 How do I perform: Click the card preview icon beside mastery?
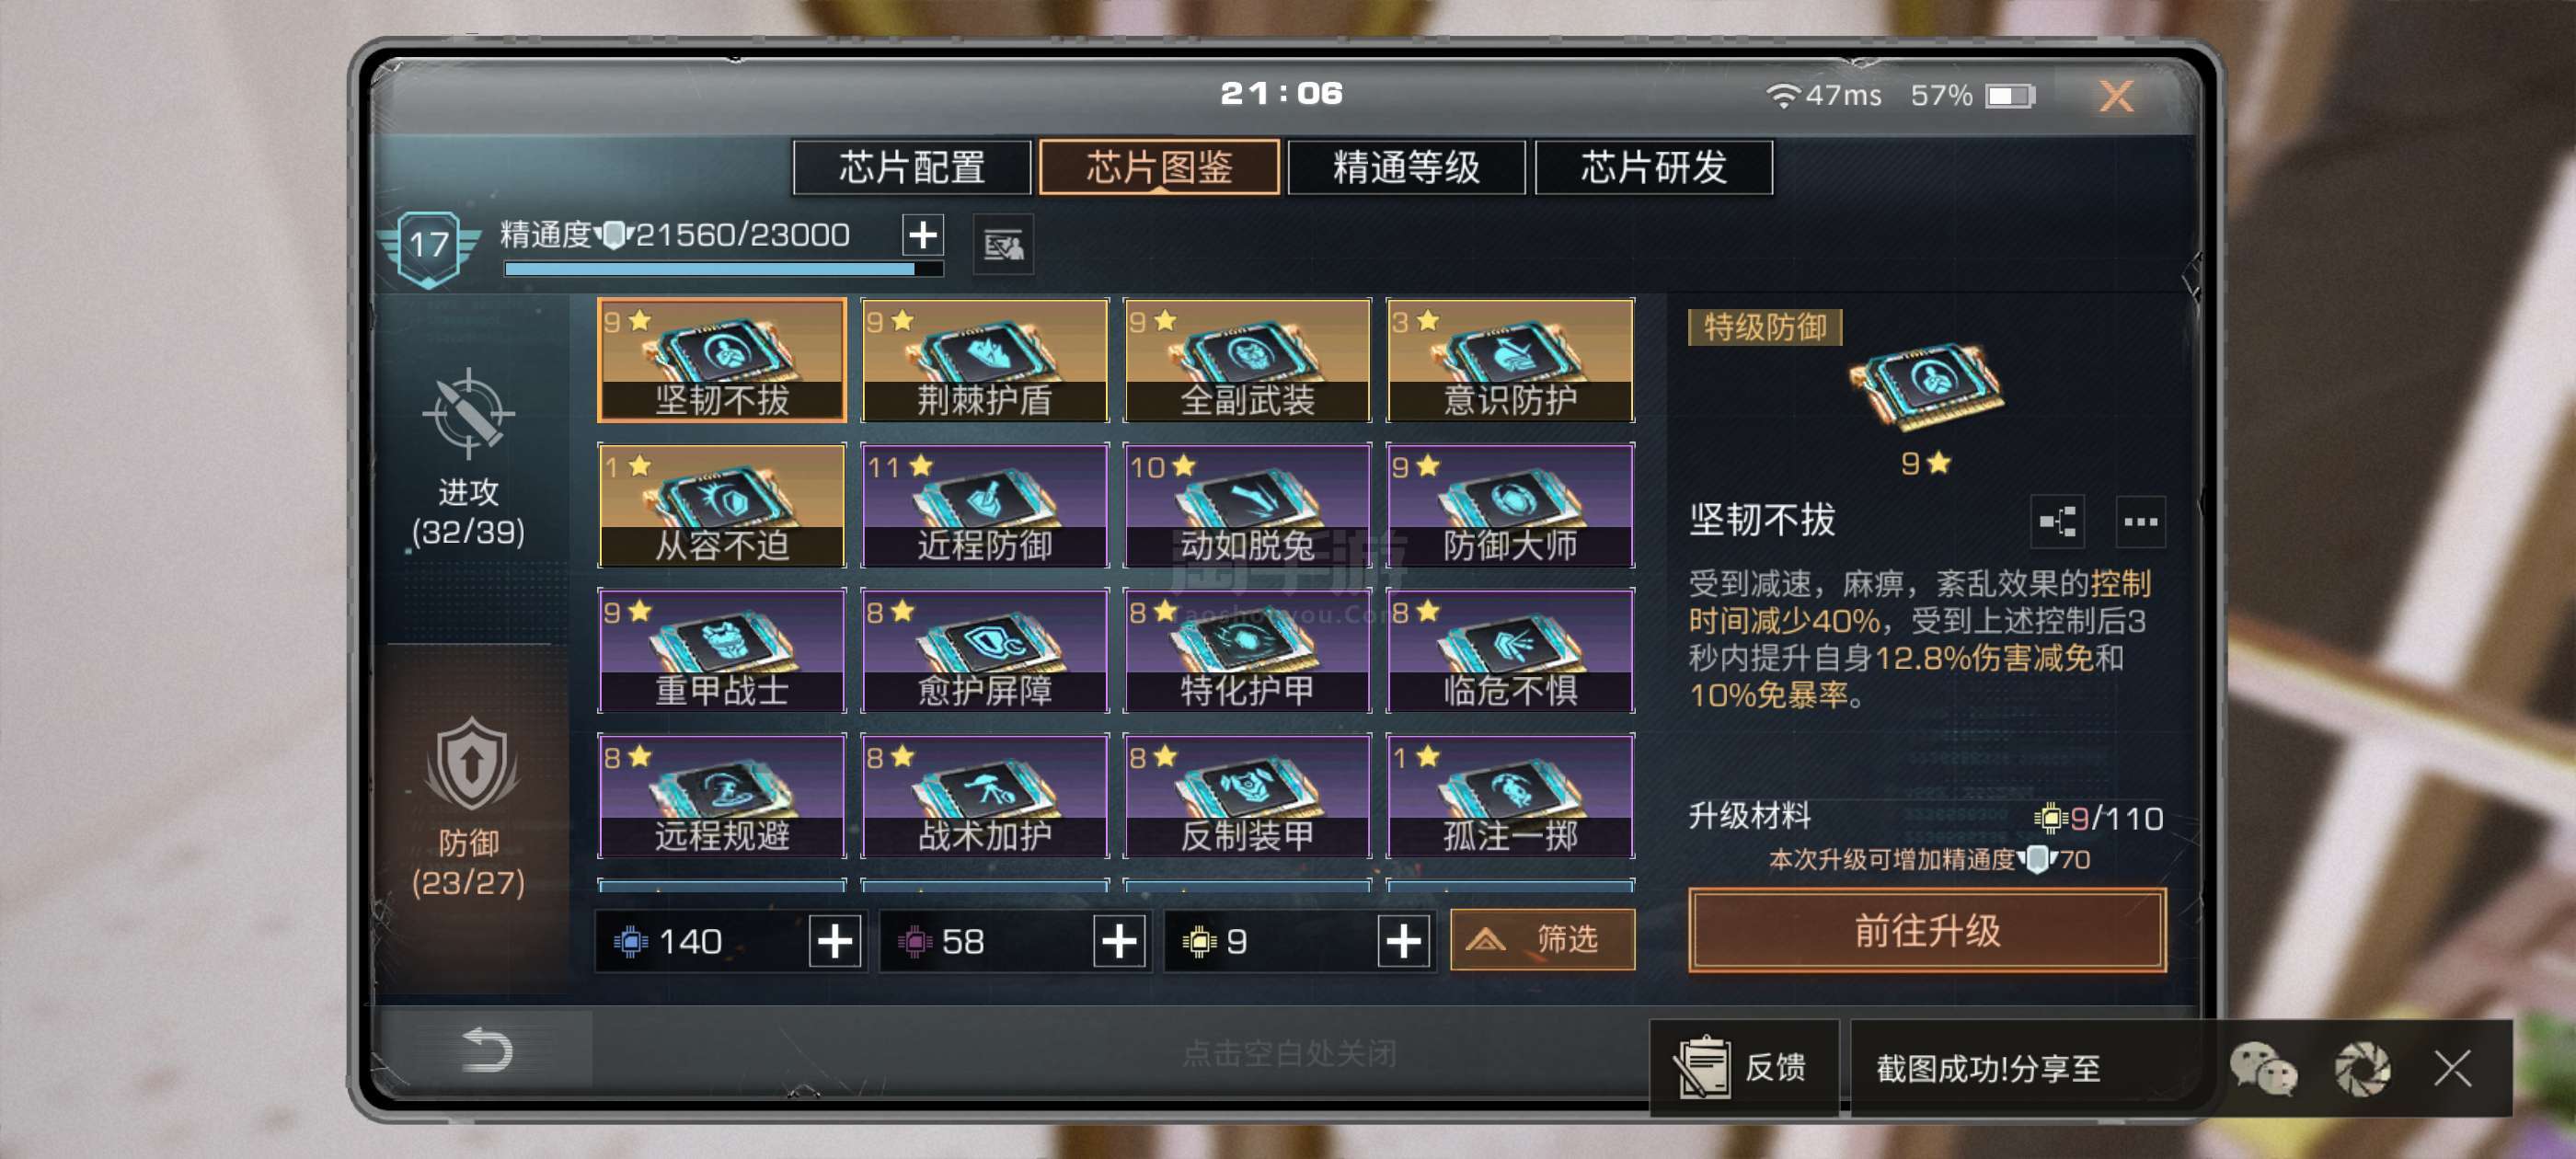click(x=1003, y=244)
